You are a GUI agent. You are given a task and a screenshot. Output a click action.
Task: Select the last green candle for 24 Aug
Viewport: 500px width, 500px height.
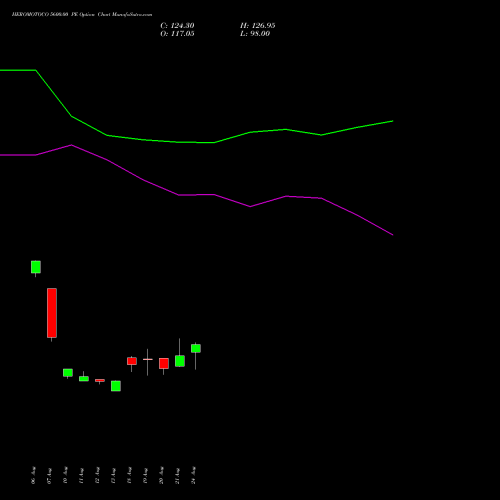pyautogui.click(x=196, y=348)
